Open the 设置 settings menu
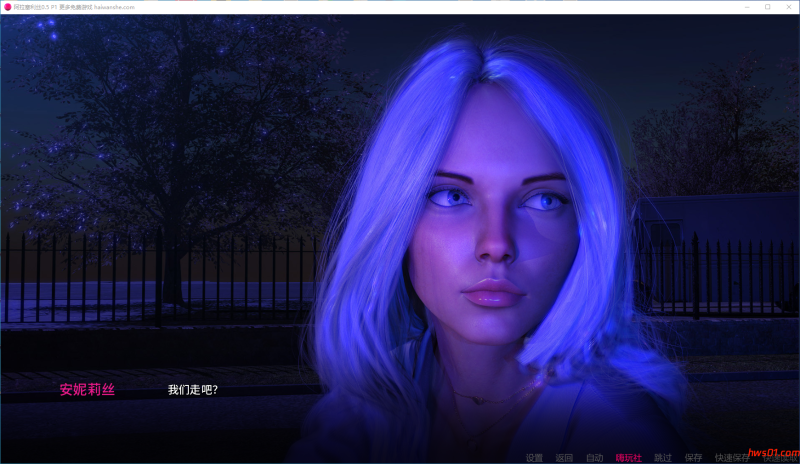 point(534,458)
